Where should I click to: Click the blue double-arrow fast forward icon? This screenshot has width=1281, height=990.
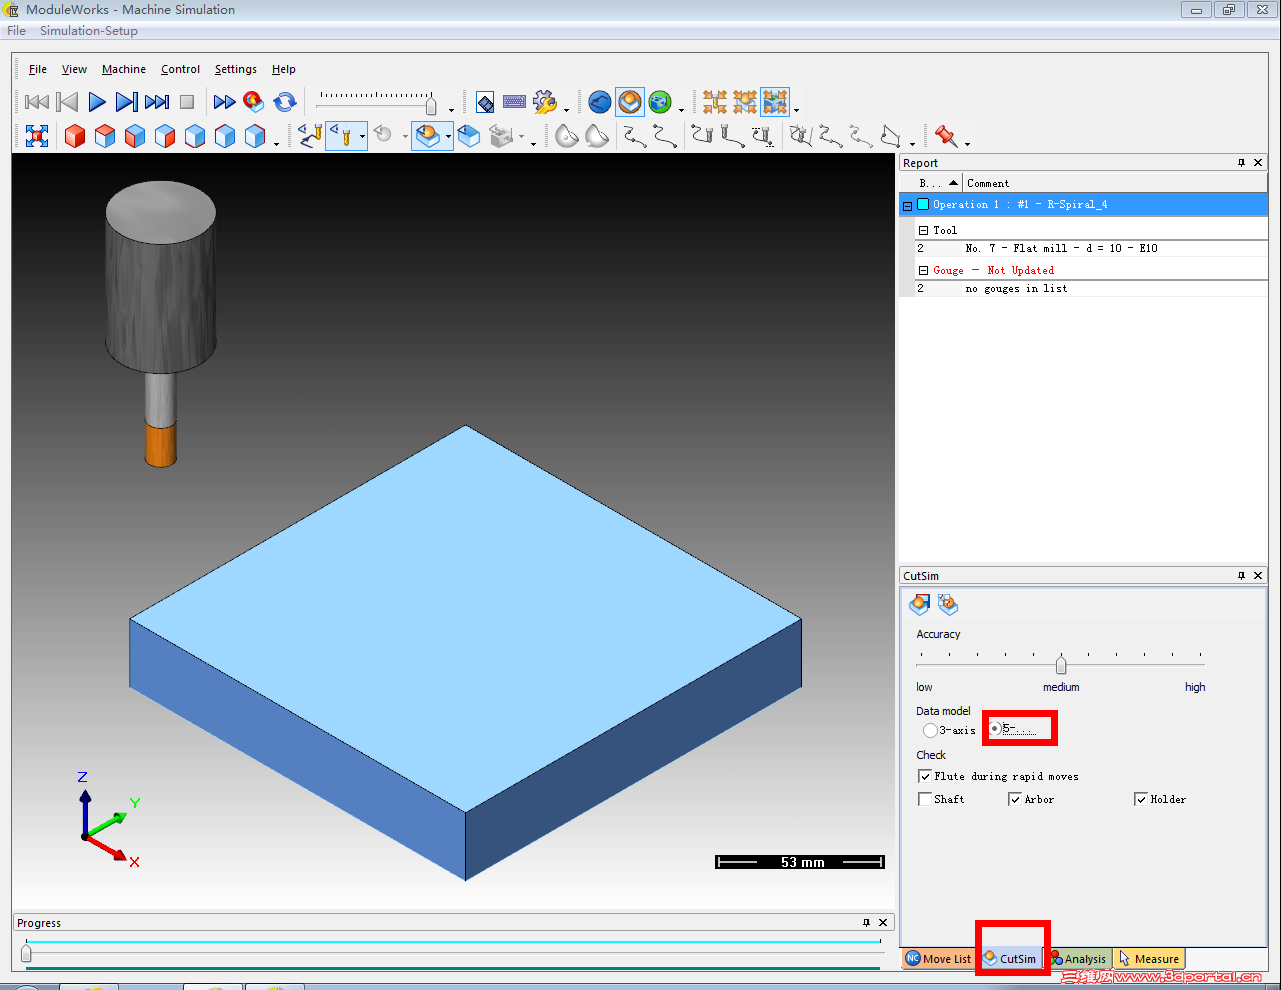coord(224,102)
